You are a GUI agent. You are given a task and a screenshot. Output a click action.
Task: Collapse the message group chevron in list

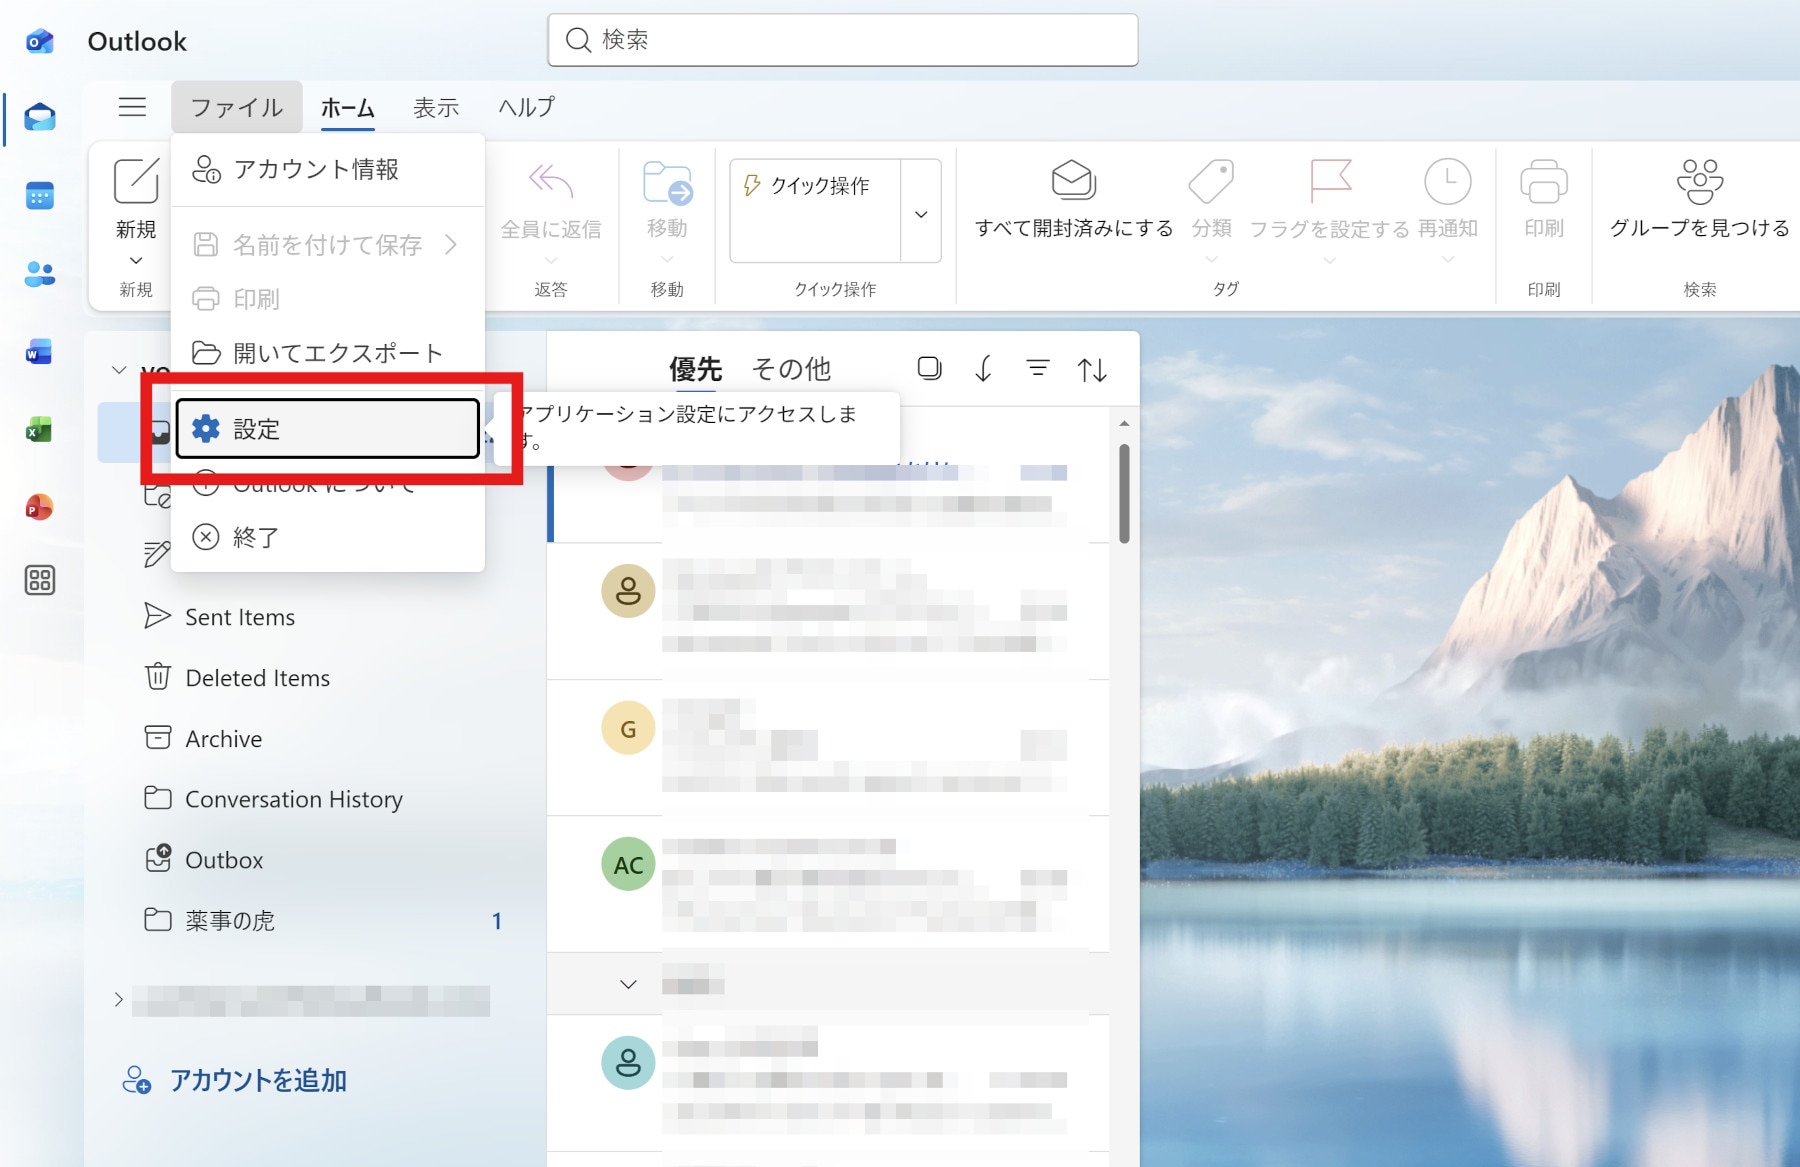point(628,984)
